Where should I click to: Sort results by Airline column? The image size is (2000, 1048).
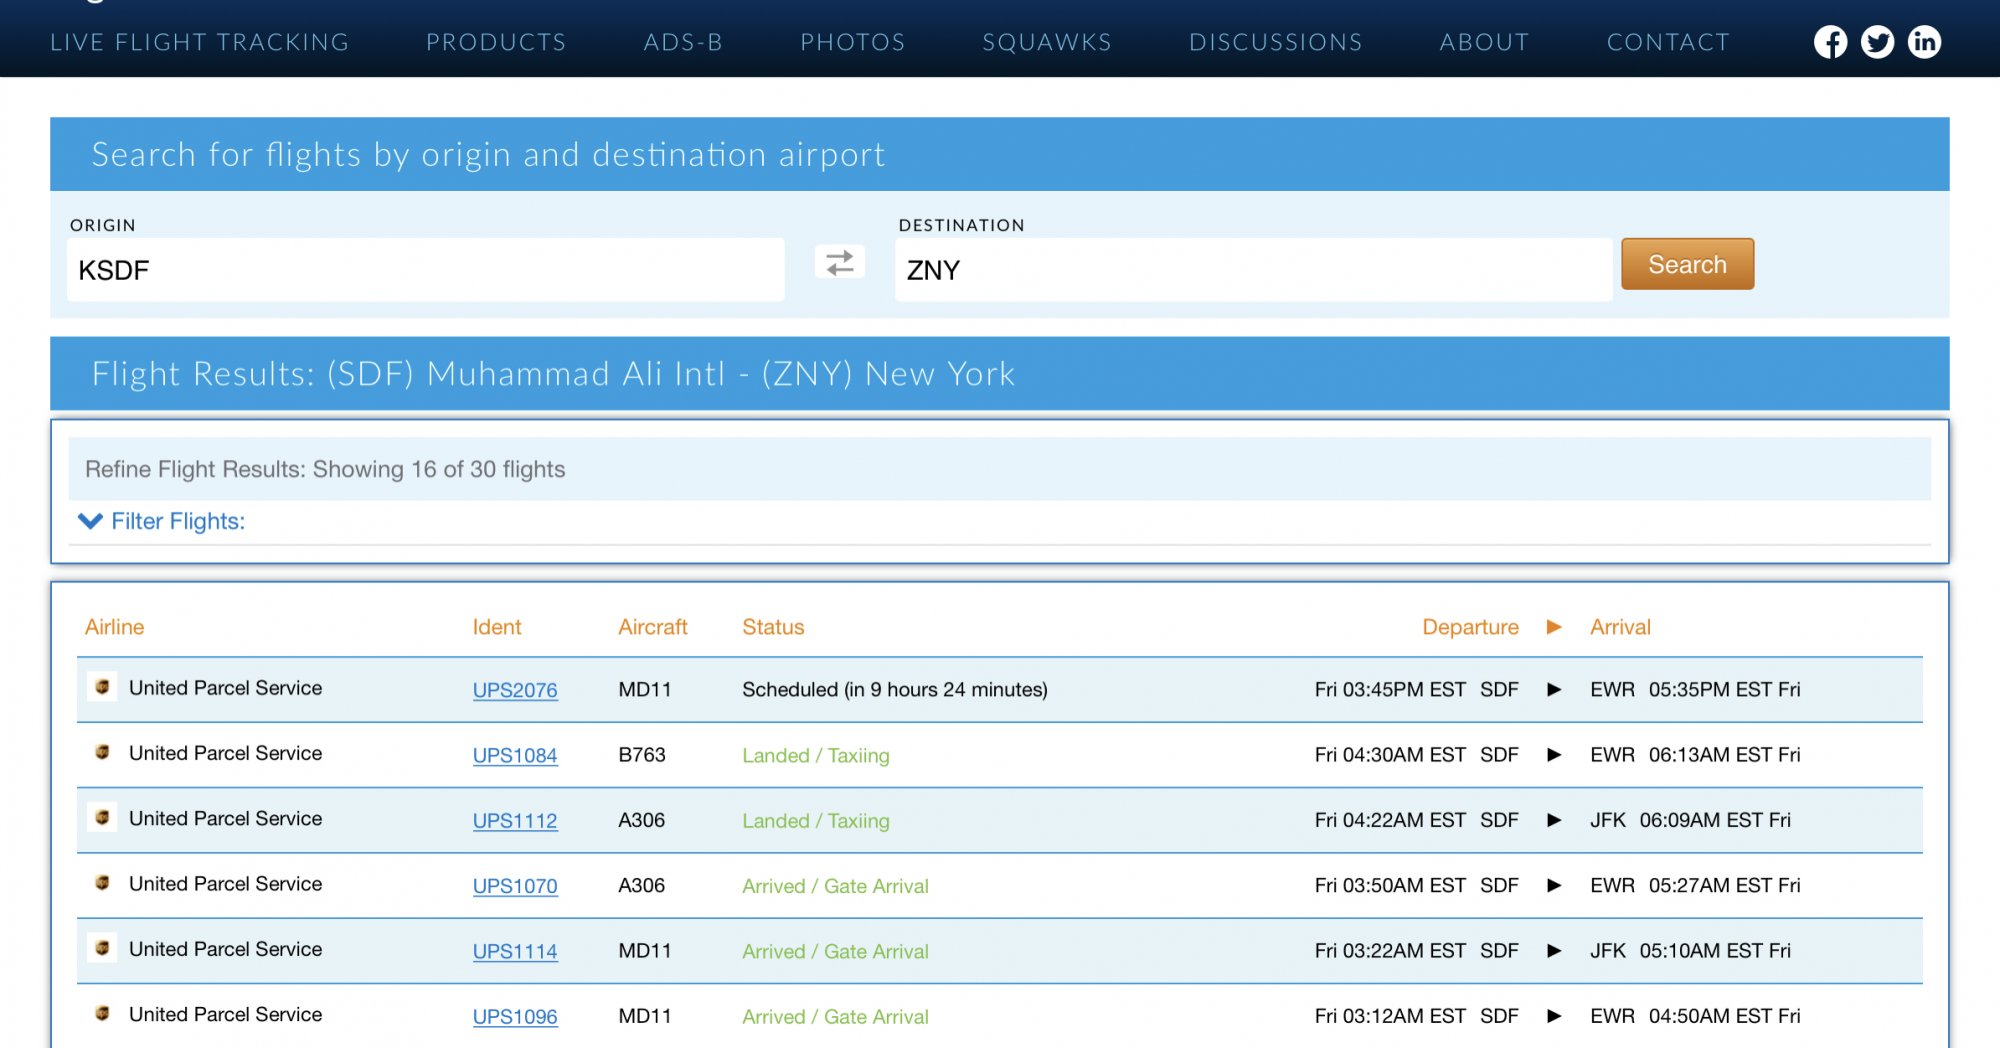click(x=115, y=627)
